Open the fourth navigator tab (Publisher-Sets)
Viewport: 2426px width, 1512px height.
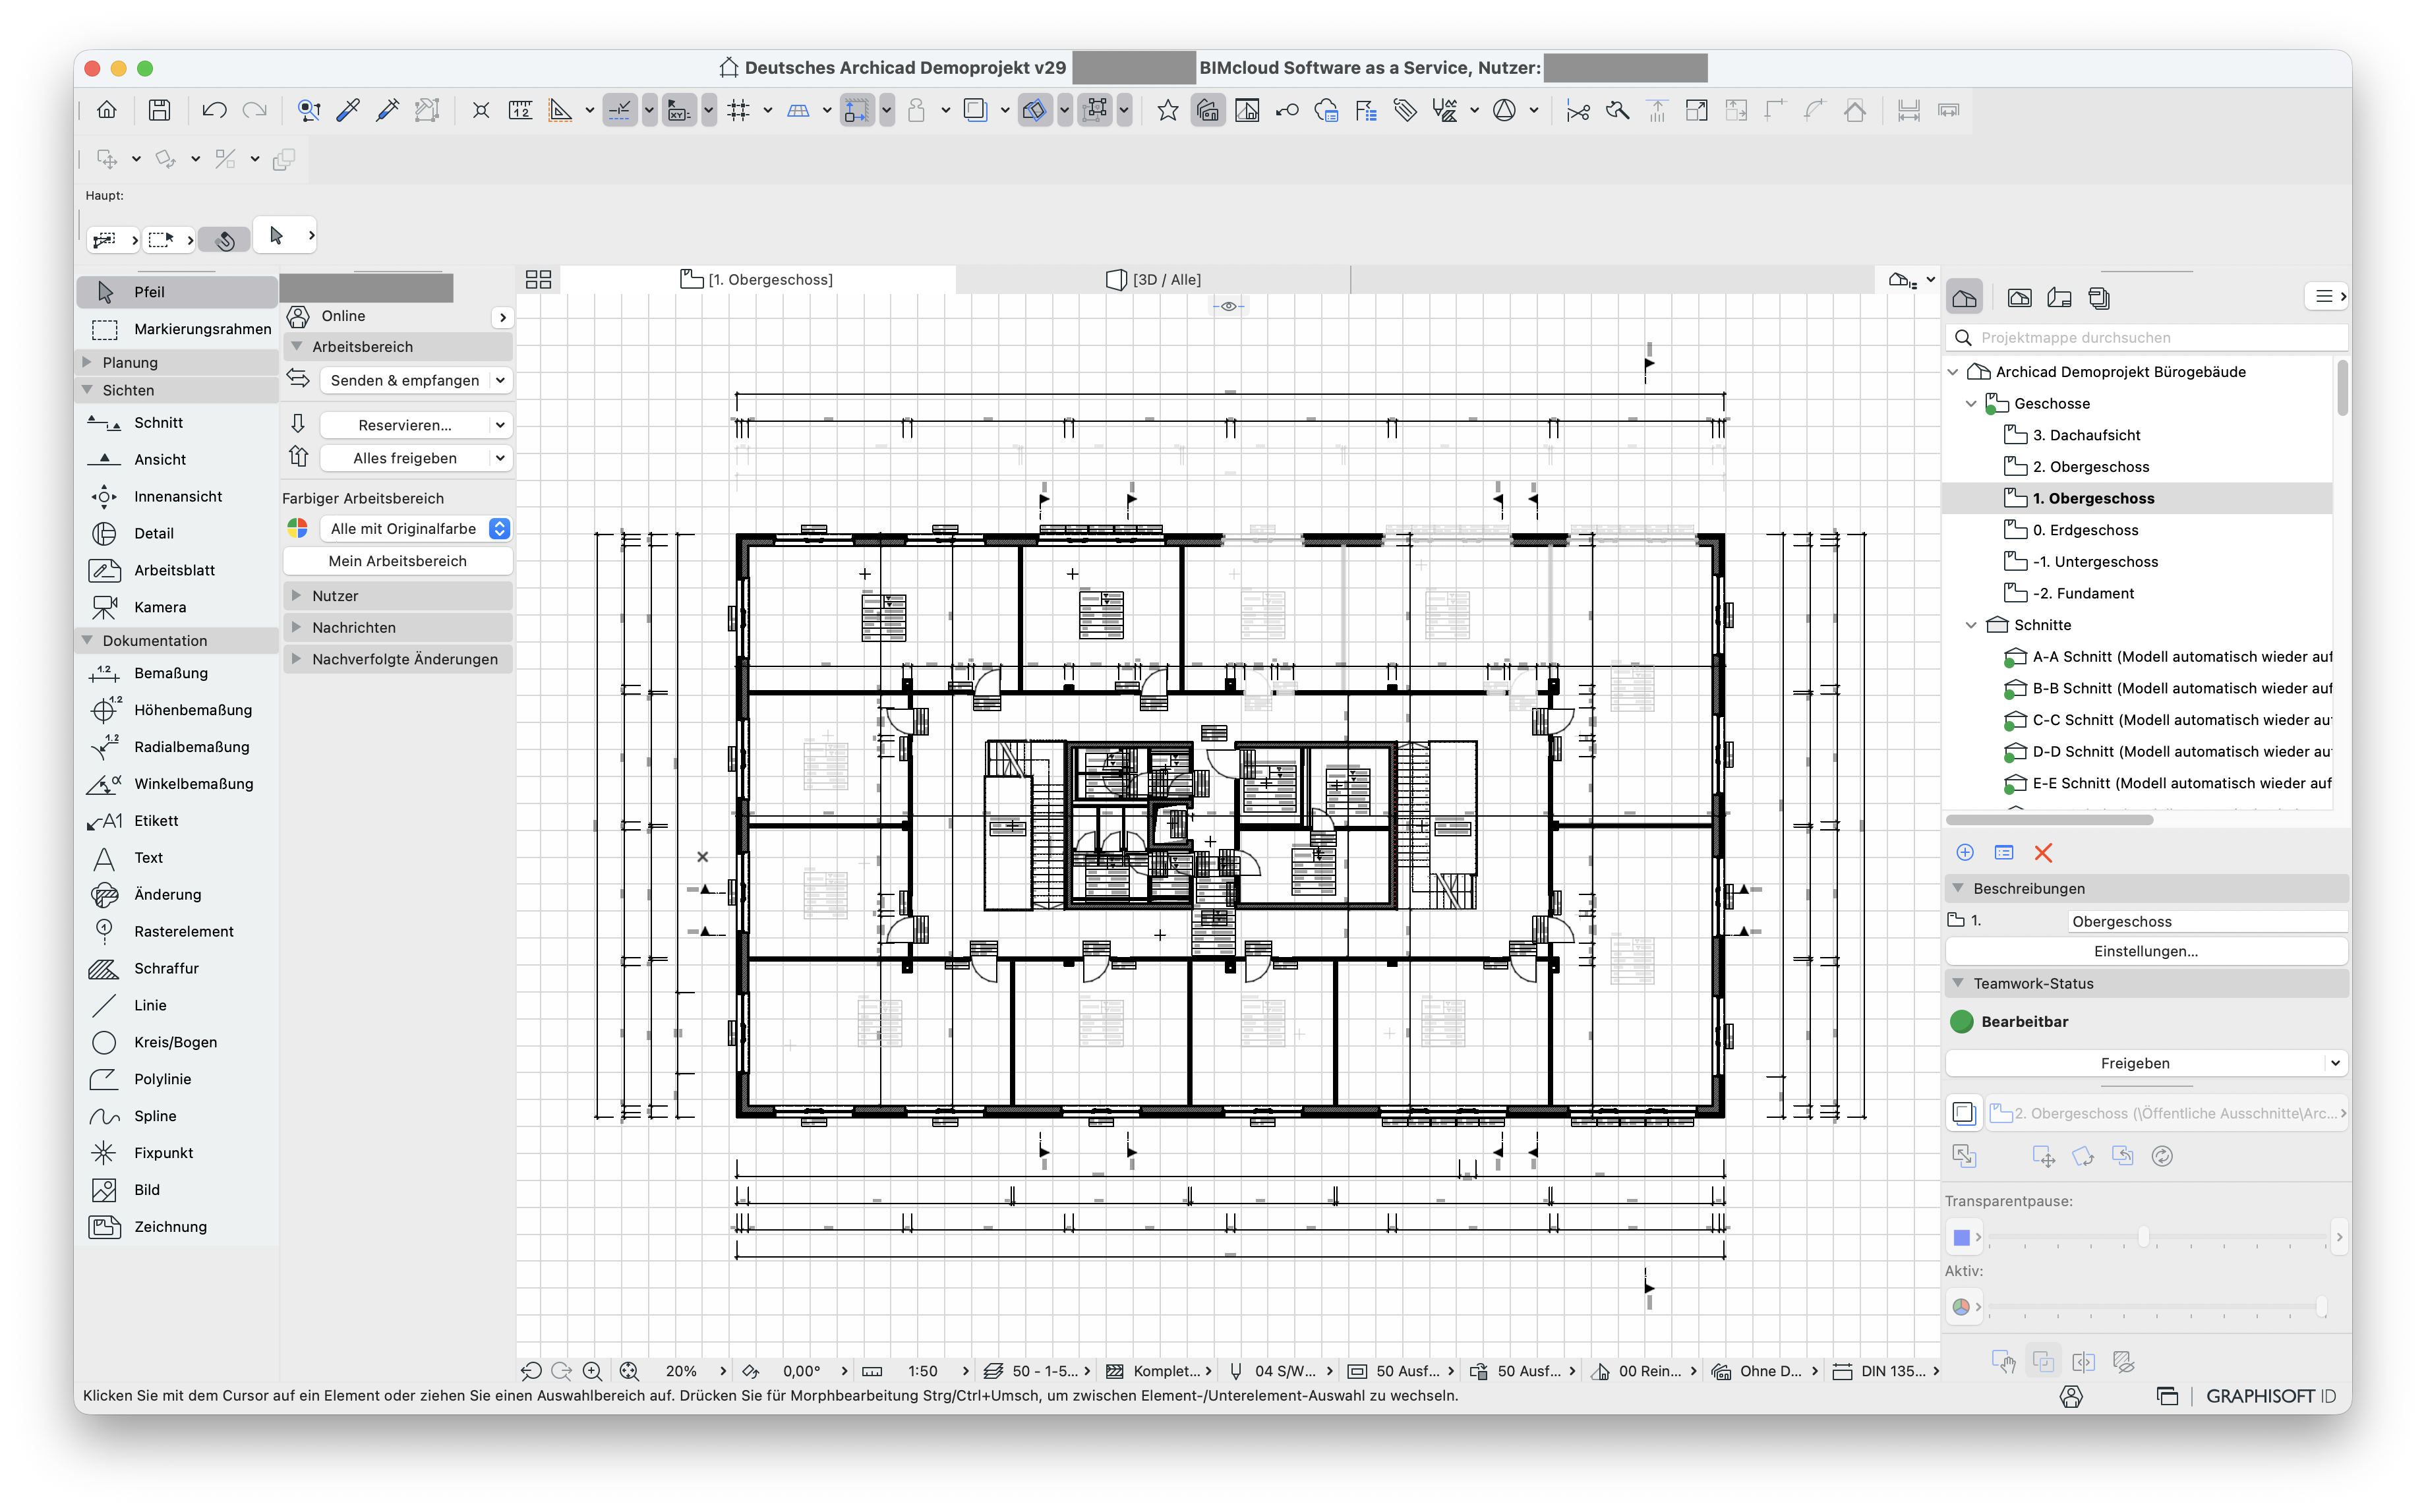point(2099,297)
